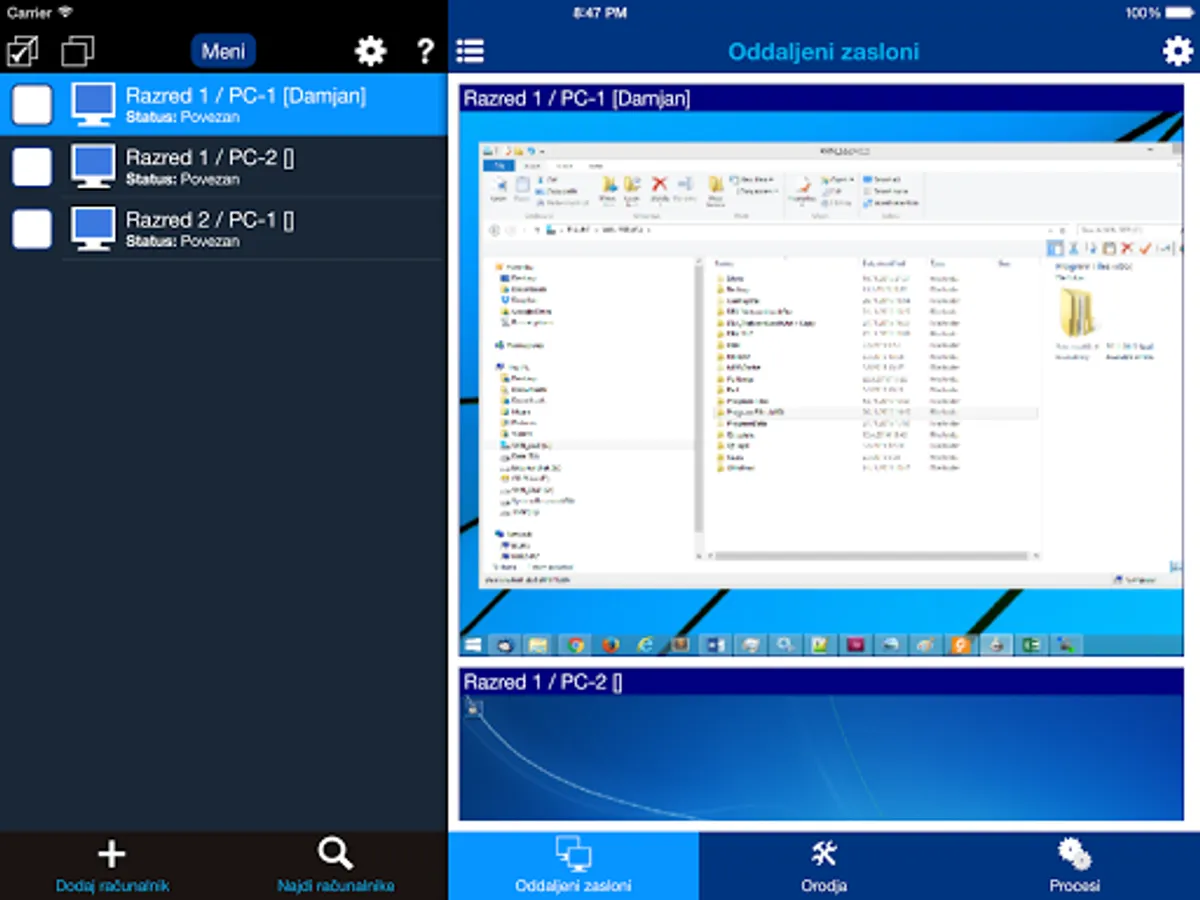1200x900 pixels.
Task: Click Chrome icon in remote PC-1 taskbar
Action: (574, 645)
